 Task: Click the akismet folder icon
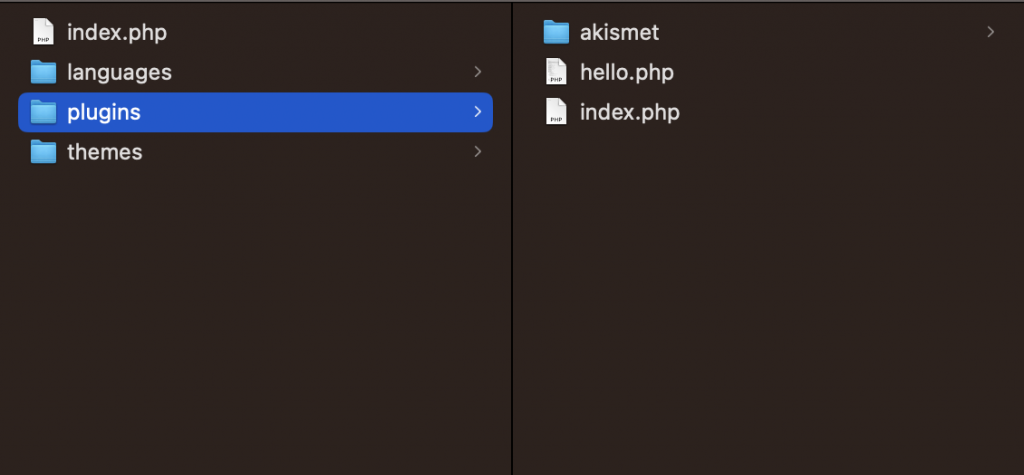pos(556,32)
